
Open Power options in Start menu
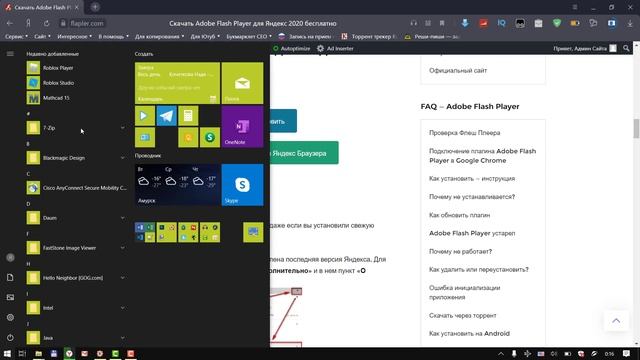10,338
